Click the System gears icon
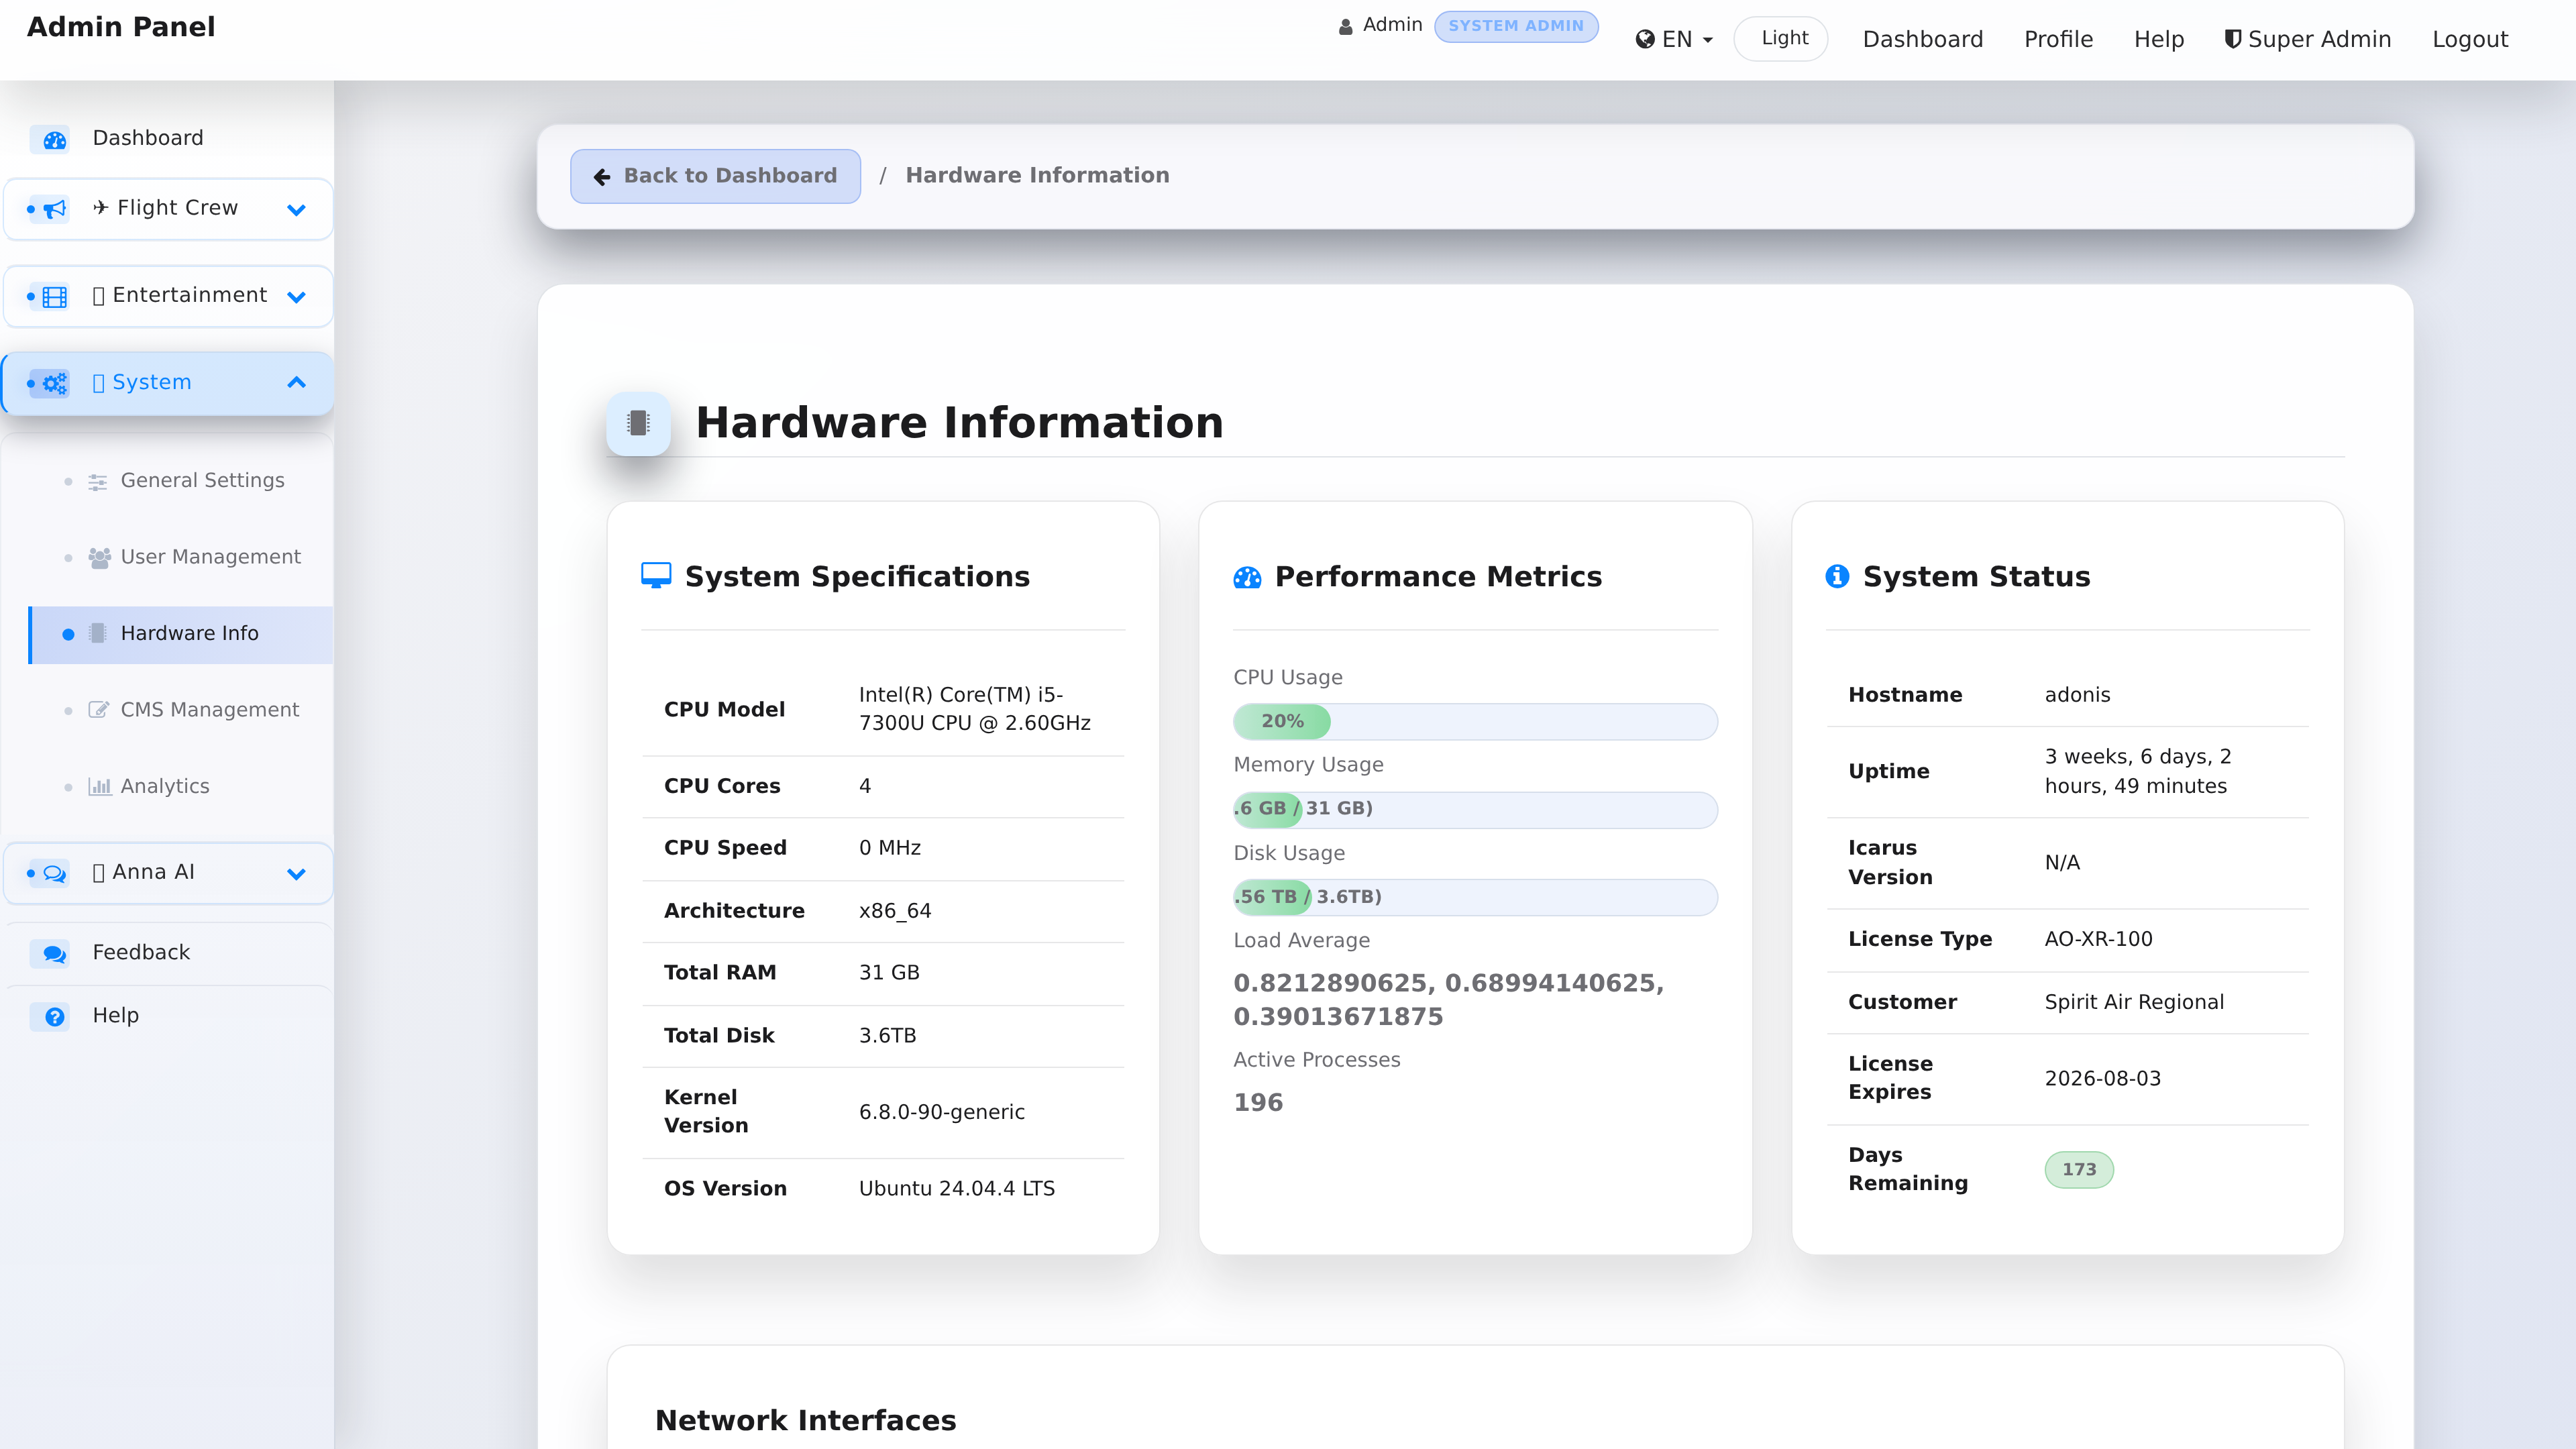The height and width of the screenshot is (1449, 2576). [54, 384]
